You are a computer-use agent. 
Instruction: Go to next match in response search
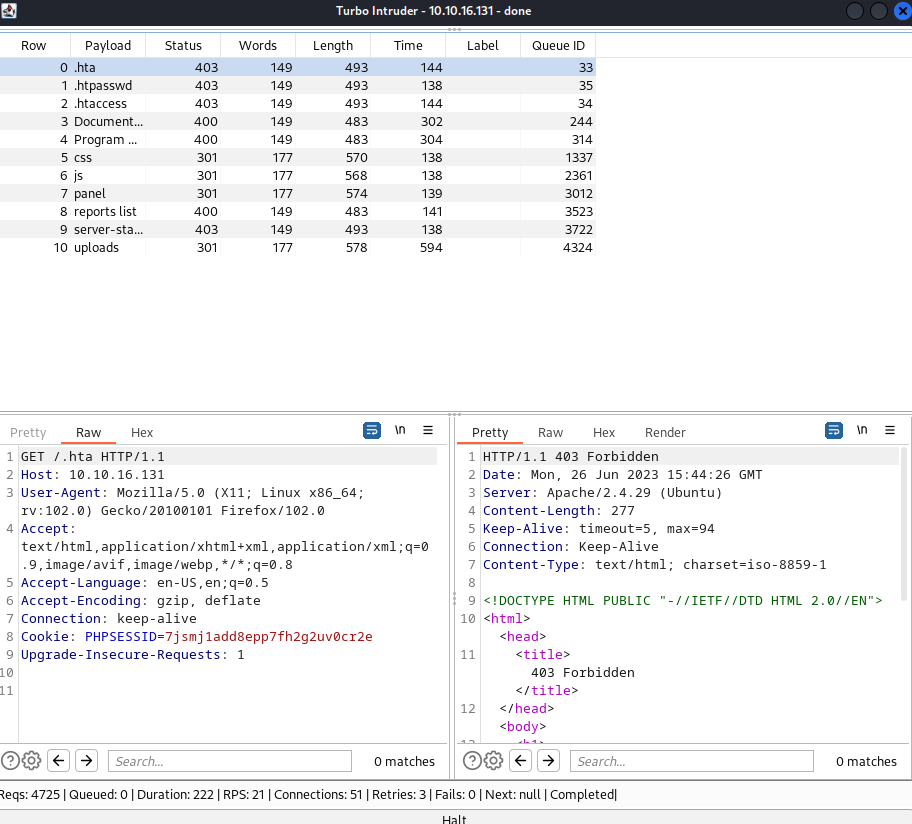pos(549,761)
